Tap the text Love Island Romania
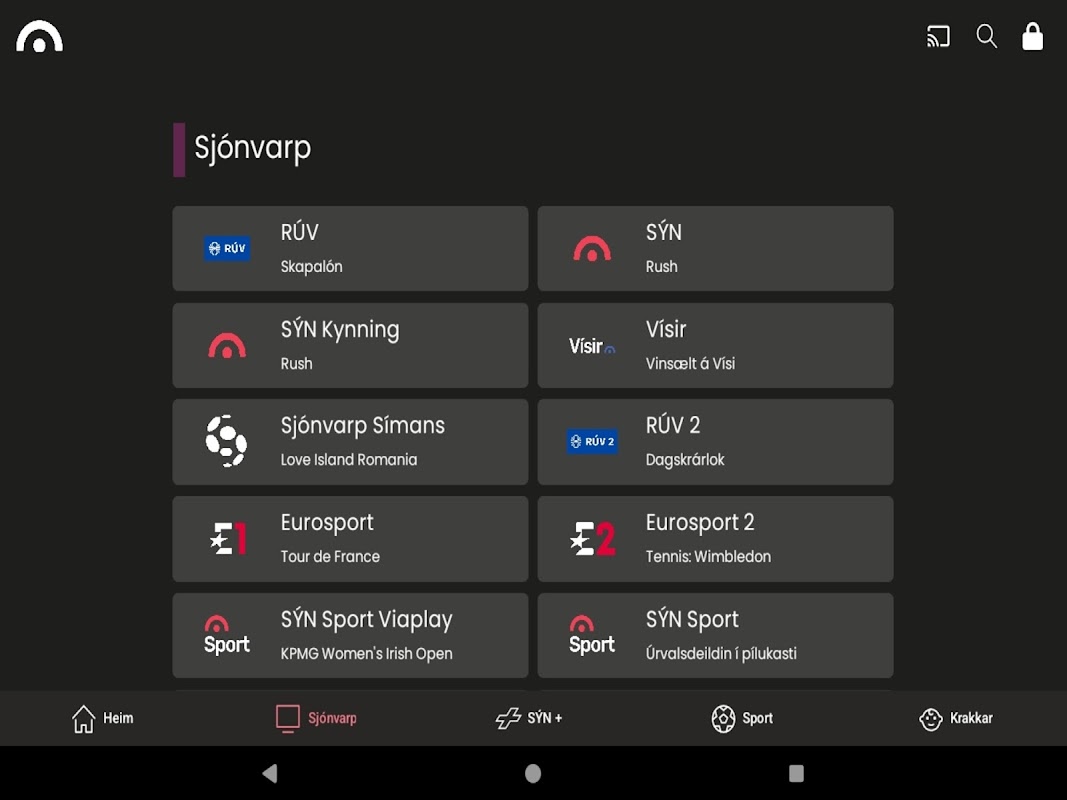The width and height of the screenshot is (1067, 800). 349,460
